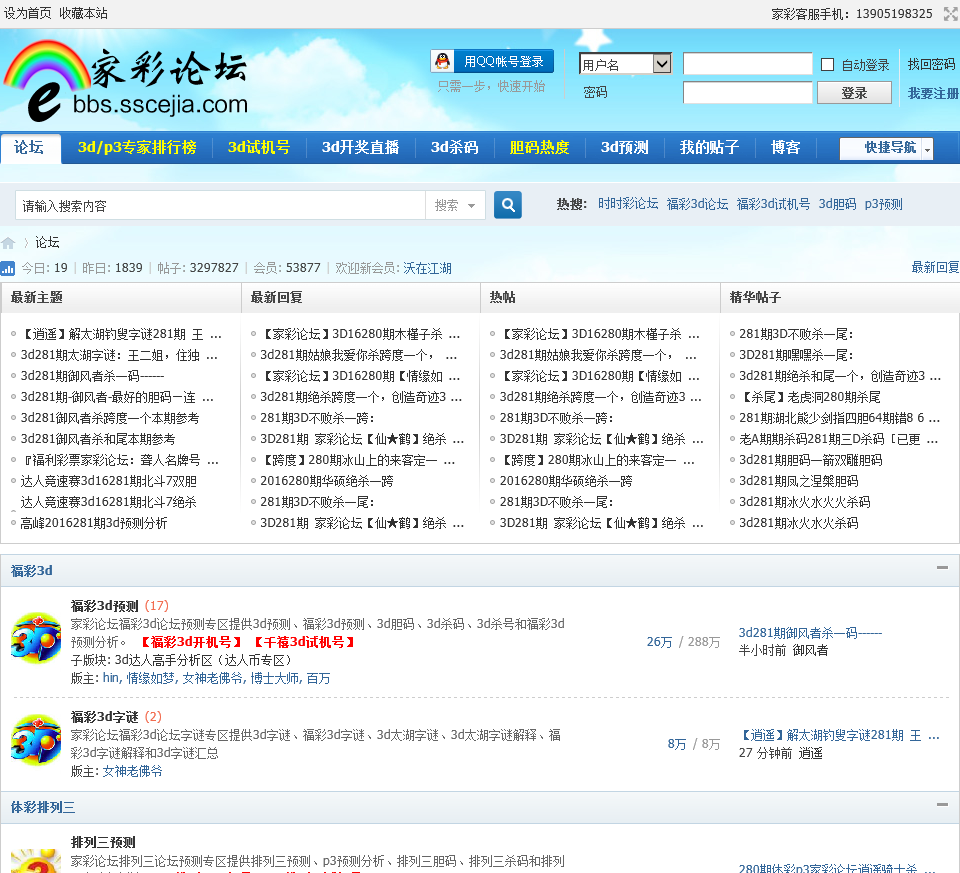This screenshot has width=960, height=873.
Task: Click the statistics bar chart icon
Action: click(8, 268)
